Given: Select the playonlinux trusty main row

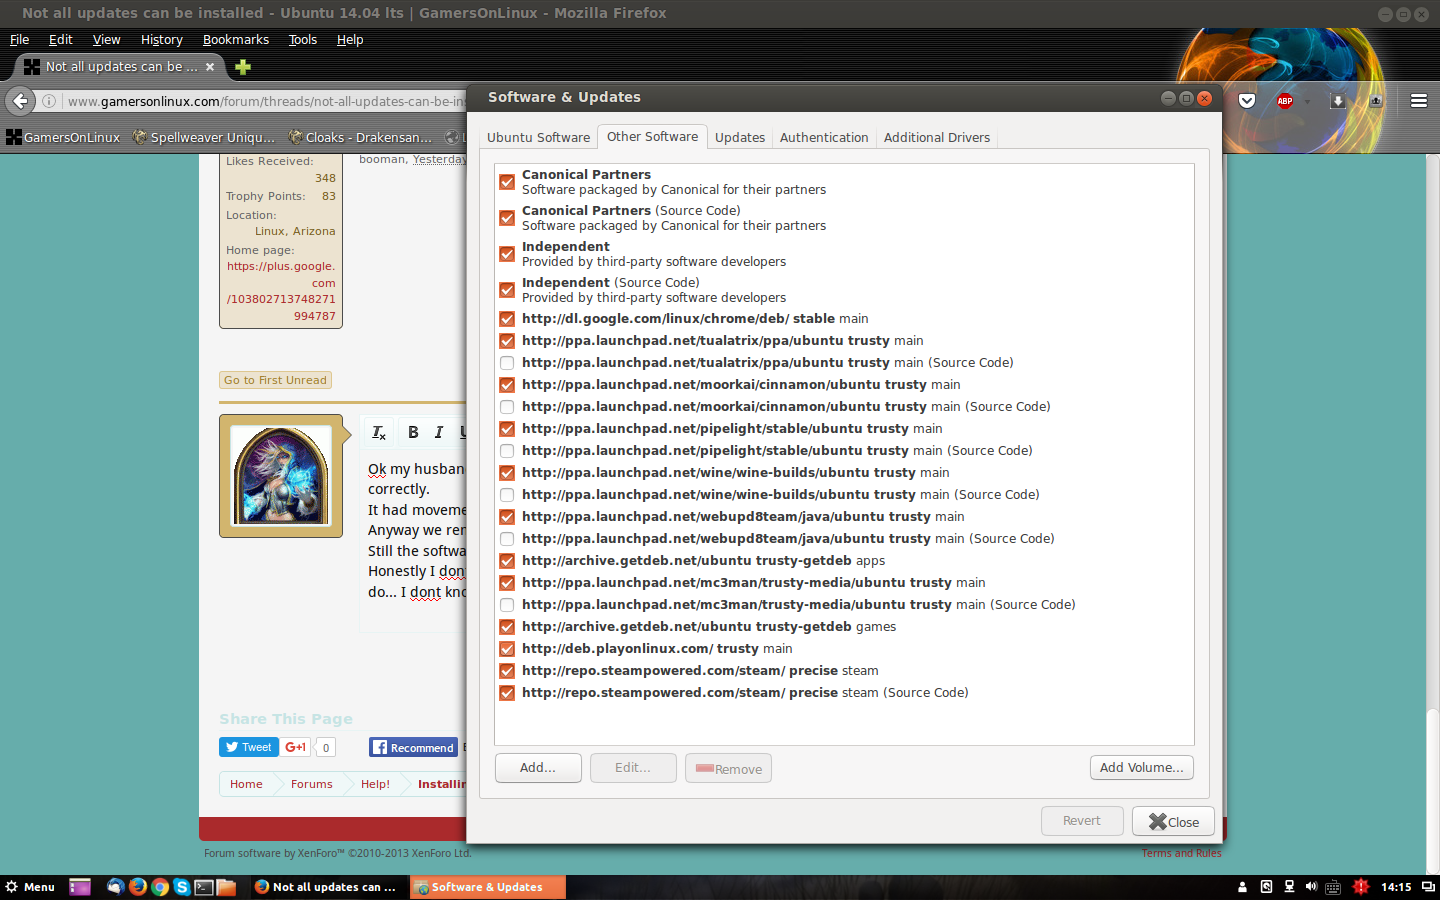Looking at the screenshot, I should pos(844,649).
